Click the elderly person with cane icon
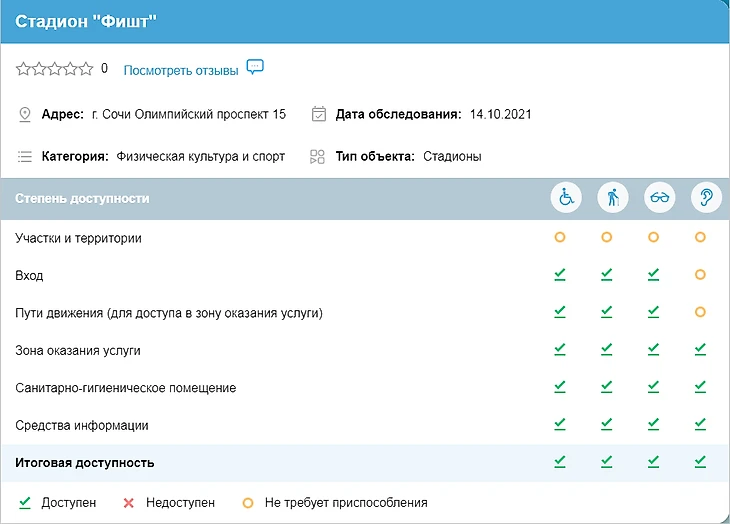Image resolution: width=730 pixels, height=524 pixels. (x=612, y=198)
